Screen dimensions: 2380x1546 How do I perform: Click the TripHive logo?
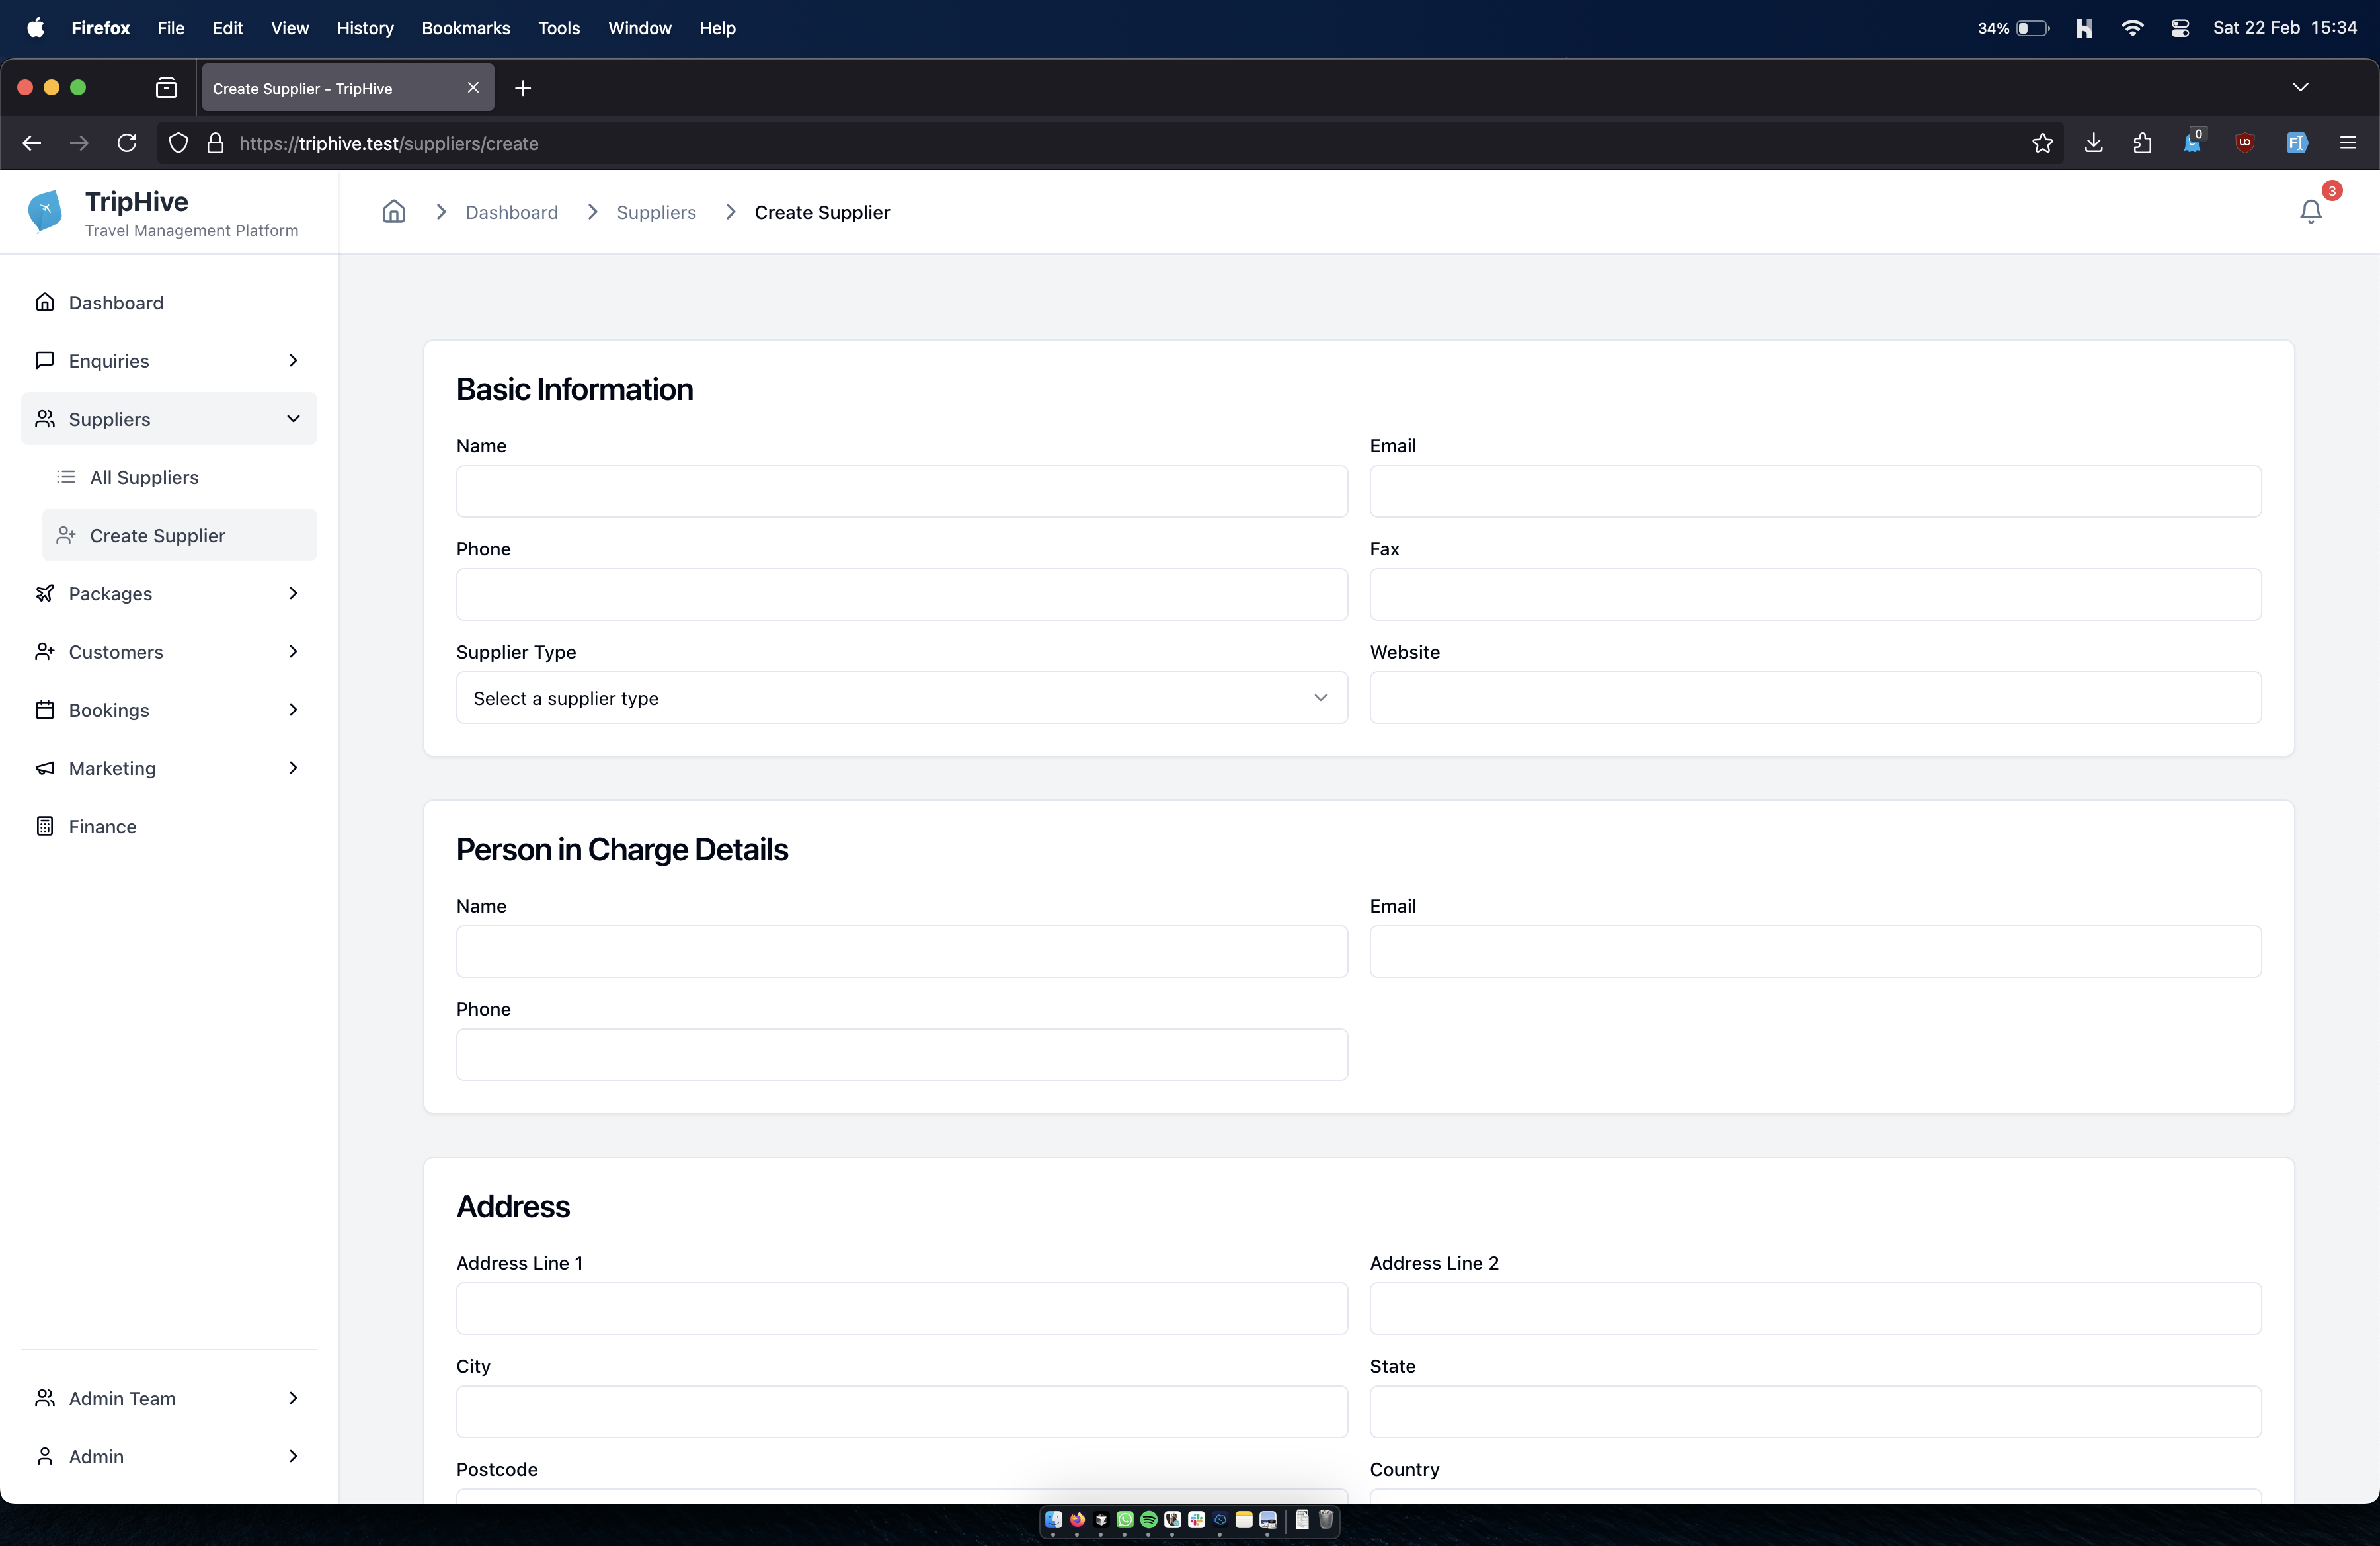tap(46, 212)
